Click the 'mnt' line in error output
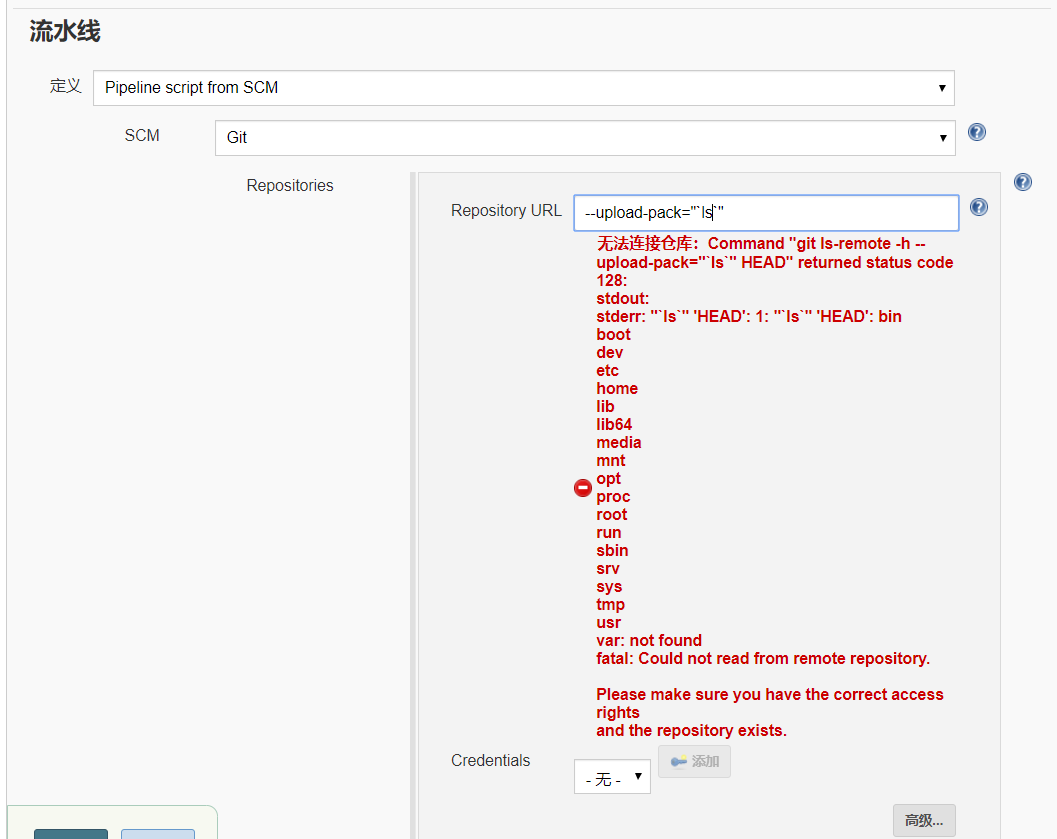Viewport: 1057px width, 839px height. 611,461
